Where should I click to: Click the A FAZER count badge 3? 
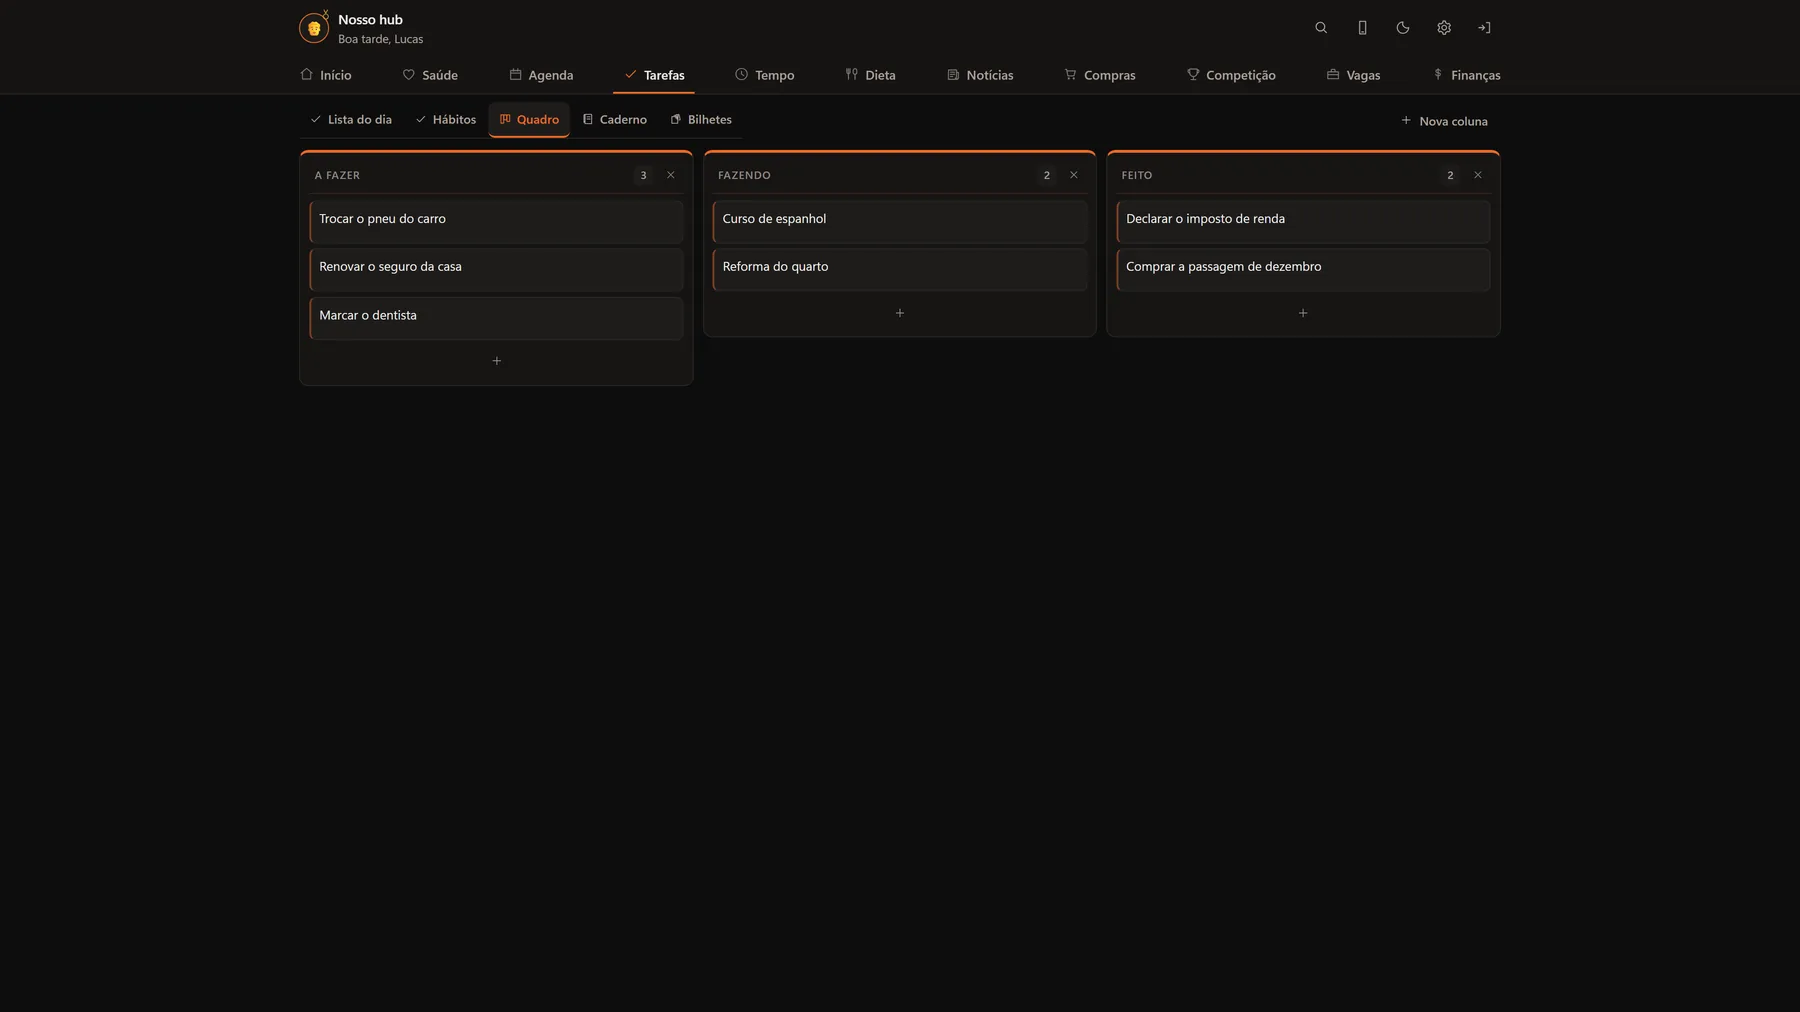(643, 175)
